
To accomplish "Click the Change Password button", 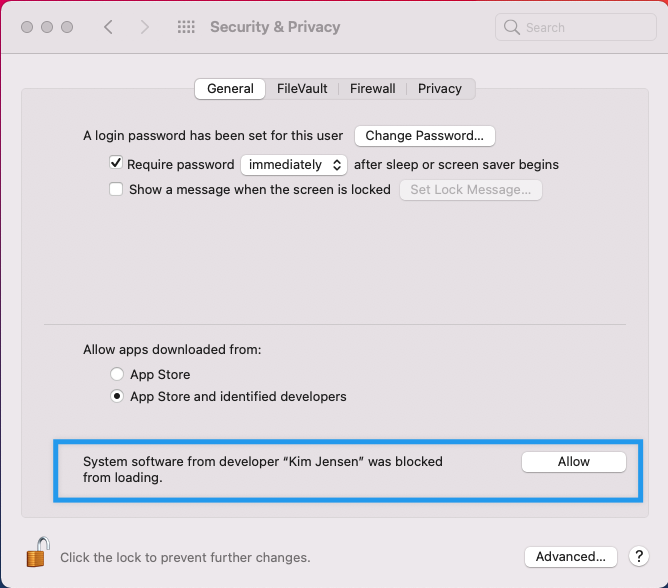I will click(x=424, y=136).
